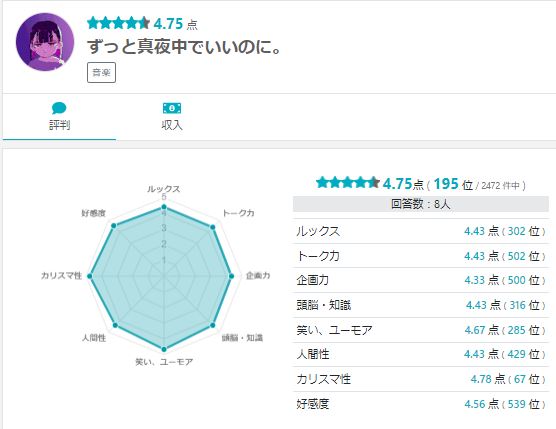This screenshot has width=556, height=429.
Task: Click the radar chart ルックス data point
Action: pyautogui.click(x=164, y=207)
